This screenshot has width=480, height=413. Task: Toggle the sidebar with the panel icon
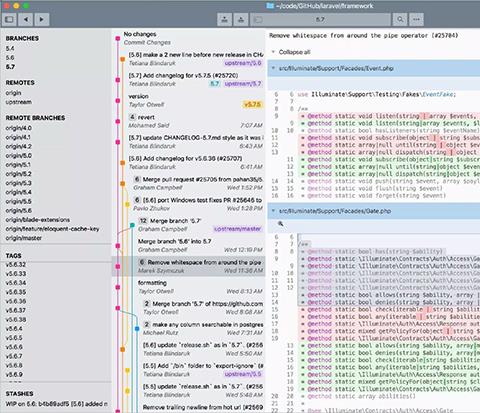coord(9,19)
